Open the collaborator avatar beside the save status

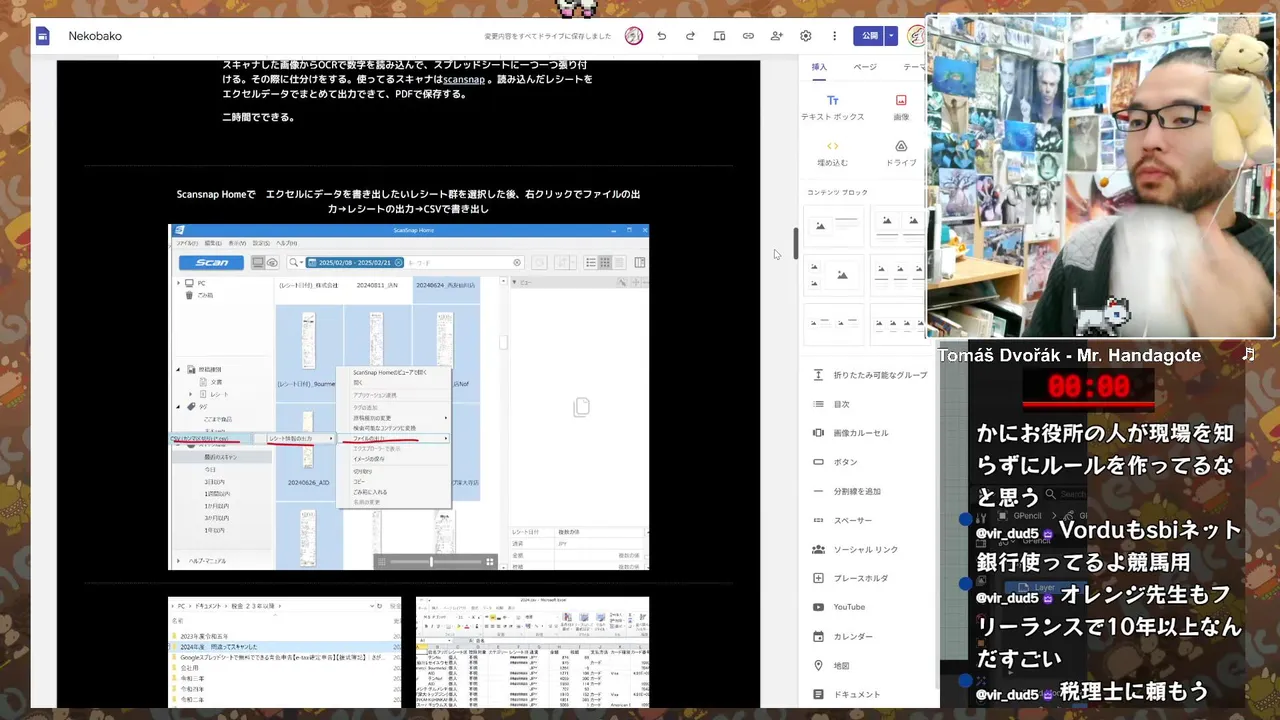[633, 36]
